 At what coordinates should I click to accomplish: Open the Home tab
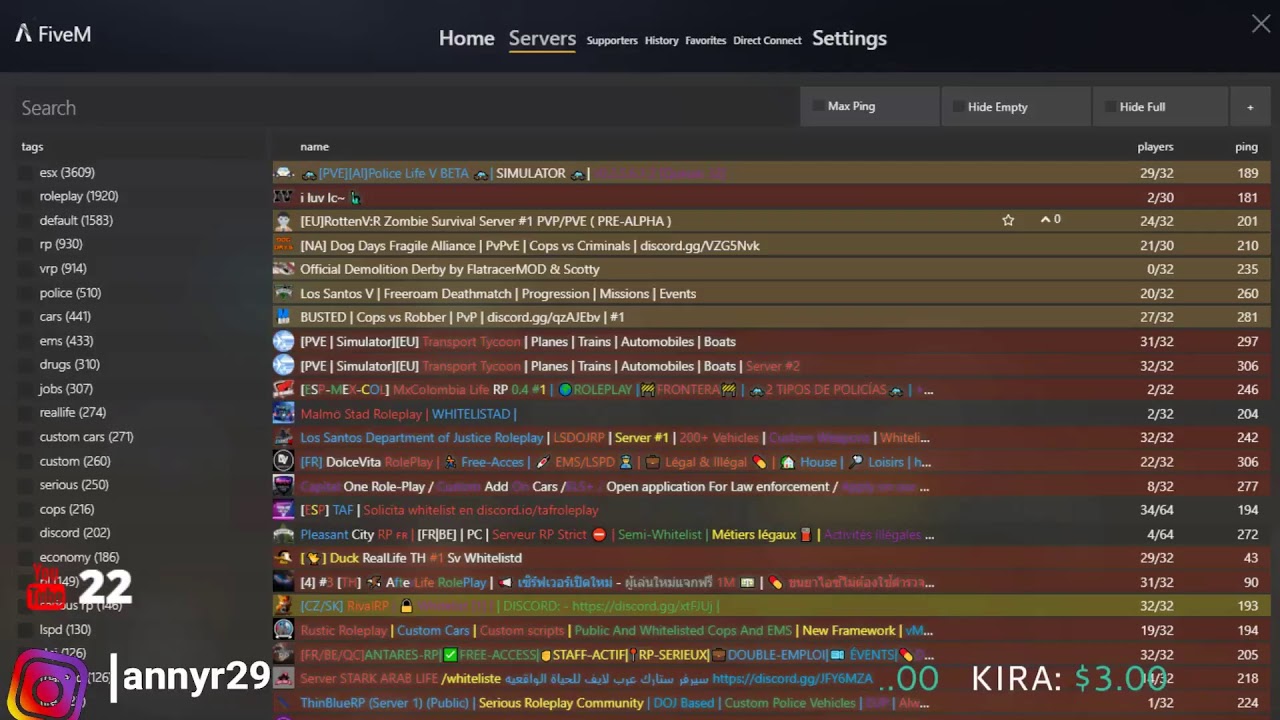coord(466,38)
